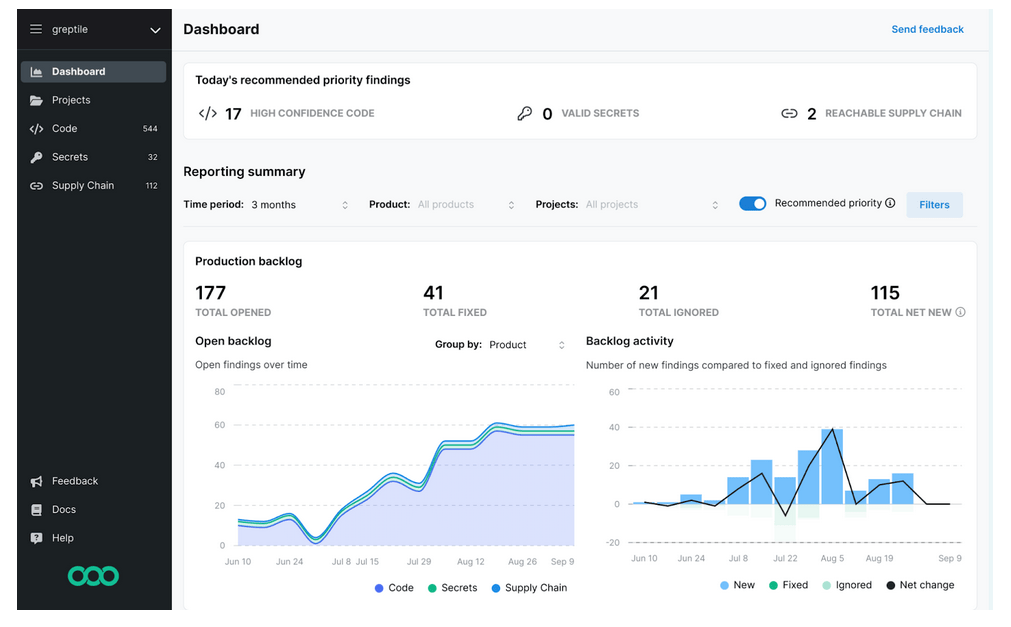The height and width of the screenshot is (627, 1011).
Task: Click the 544 count badge next to Code
Action: tap(150, 128)
